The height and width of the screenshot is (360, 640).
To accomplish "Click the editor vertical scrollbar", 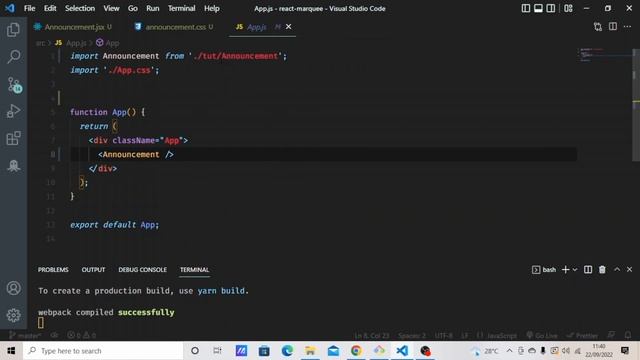I will tap(636, 105).
